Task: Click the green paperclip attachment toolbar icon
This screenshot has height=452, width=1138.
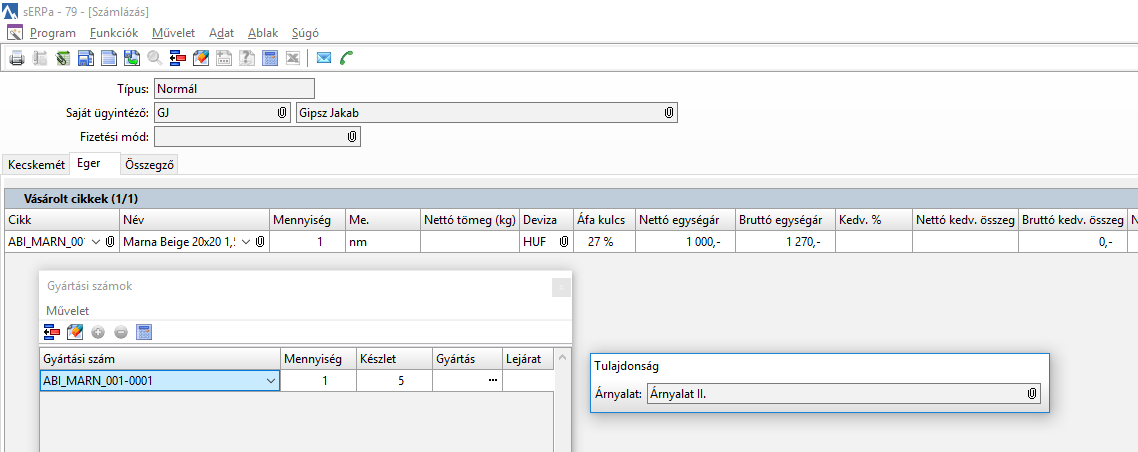Action: (x=62, y=58)
